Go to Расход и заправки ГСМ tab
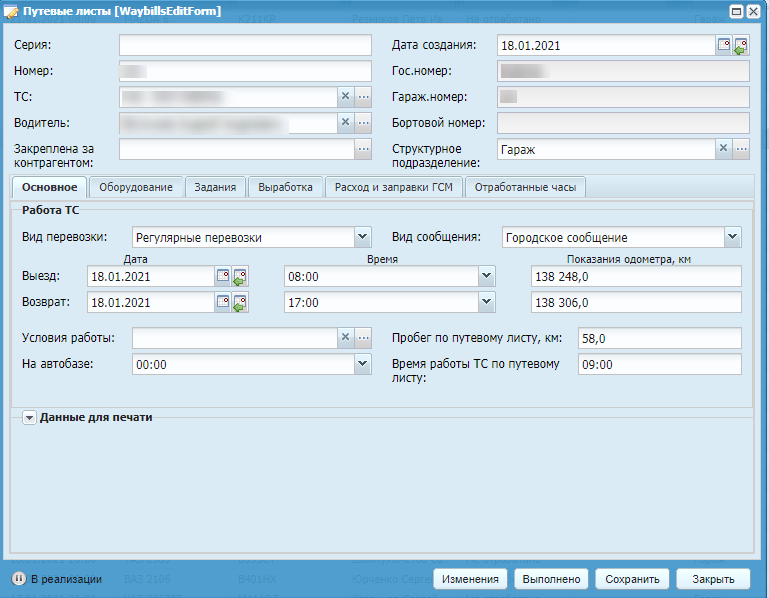Viewport: 769px width, 598px height. click(x=394, y=187)
